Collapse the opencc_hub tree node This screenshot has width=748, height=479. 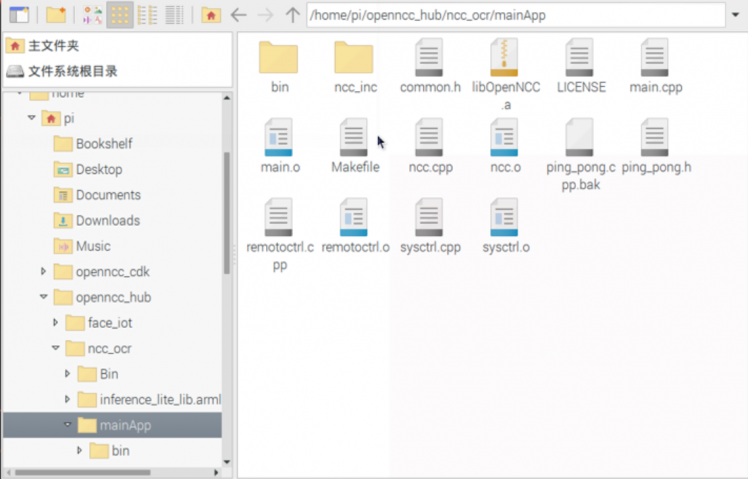pos(43,296)
